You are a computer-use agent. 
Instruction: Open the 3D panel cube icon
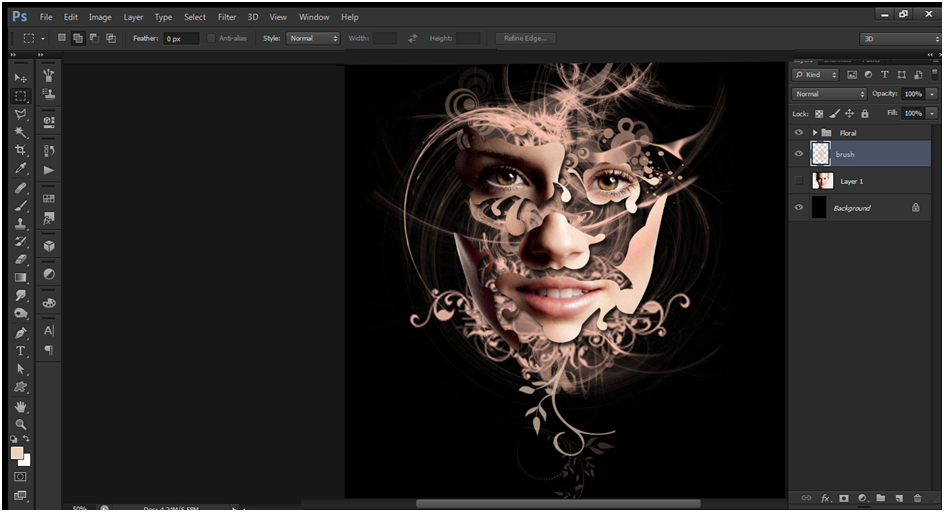pos(49,246)
